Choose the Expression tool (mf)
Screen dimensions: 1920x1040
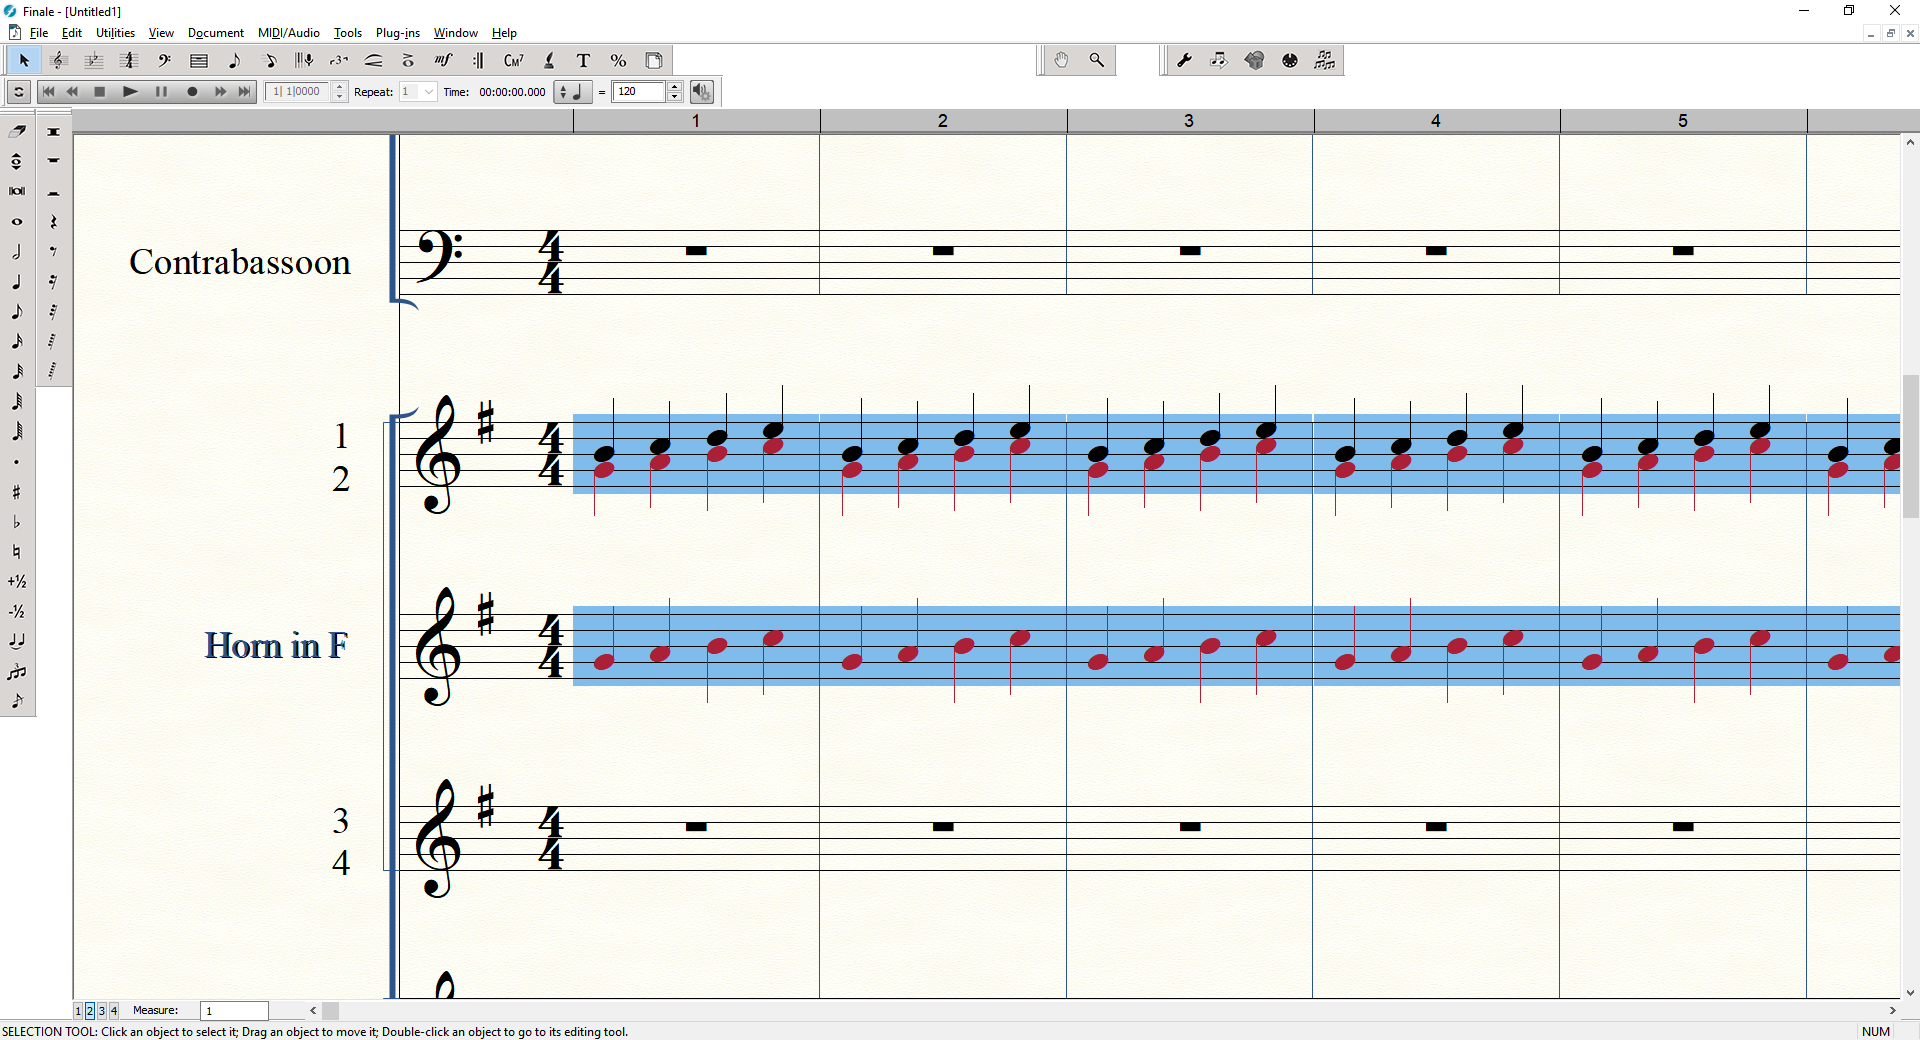[x=443, y=61]
